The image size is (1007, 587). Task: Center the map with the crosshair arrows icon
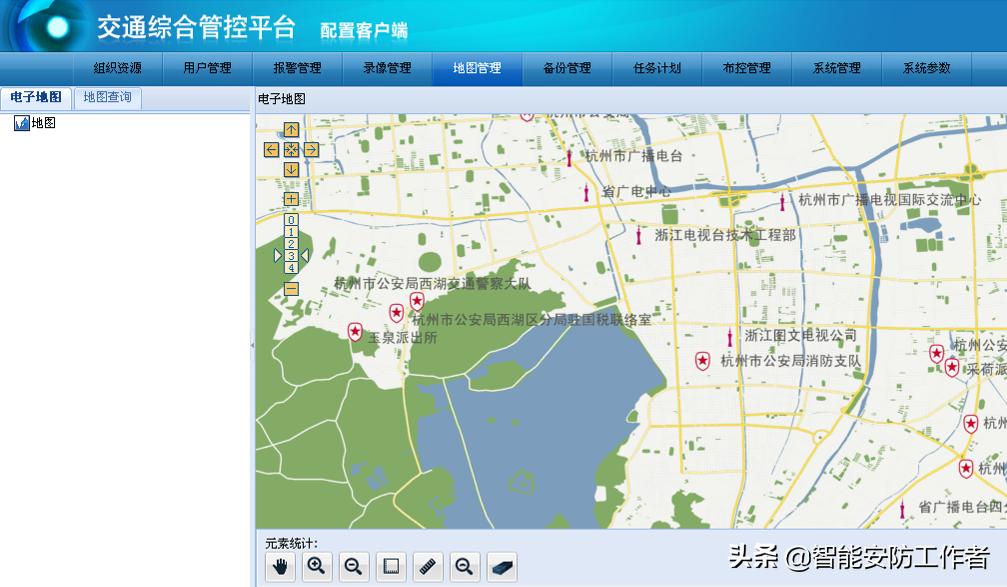pos(290,150)
